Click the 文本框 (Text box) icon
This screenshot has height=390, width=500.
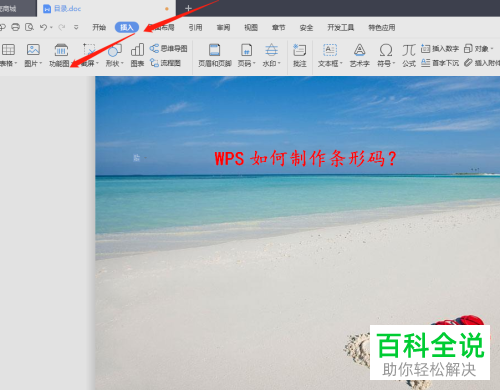point(330,50)
